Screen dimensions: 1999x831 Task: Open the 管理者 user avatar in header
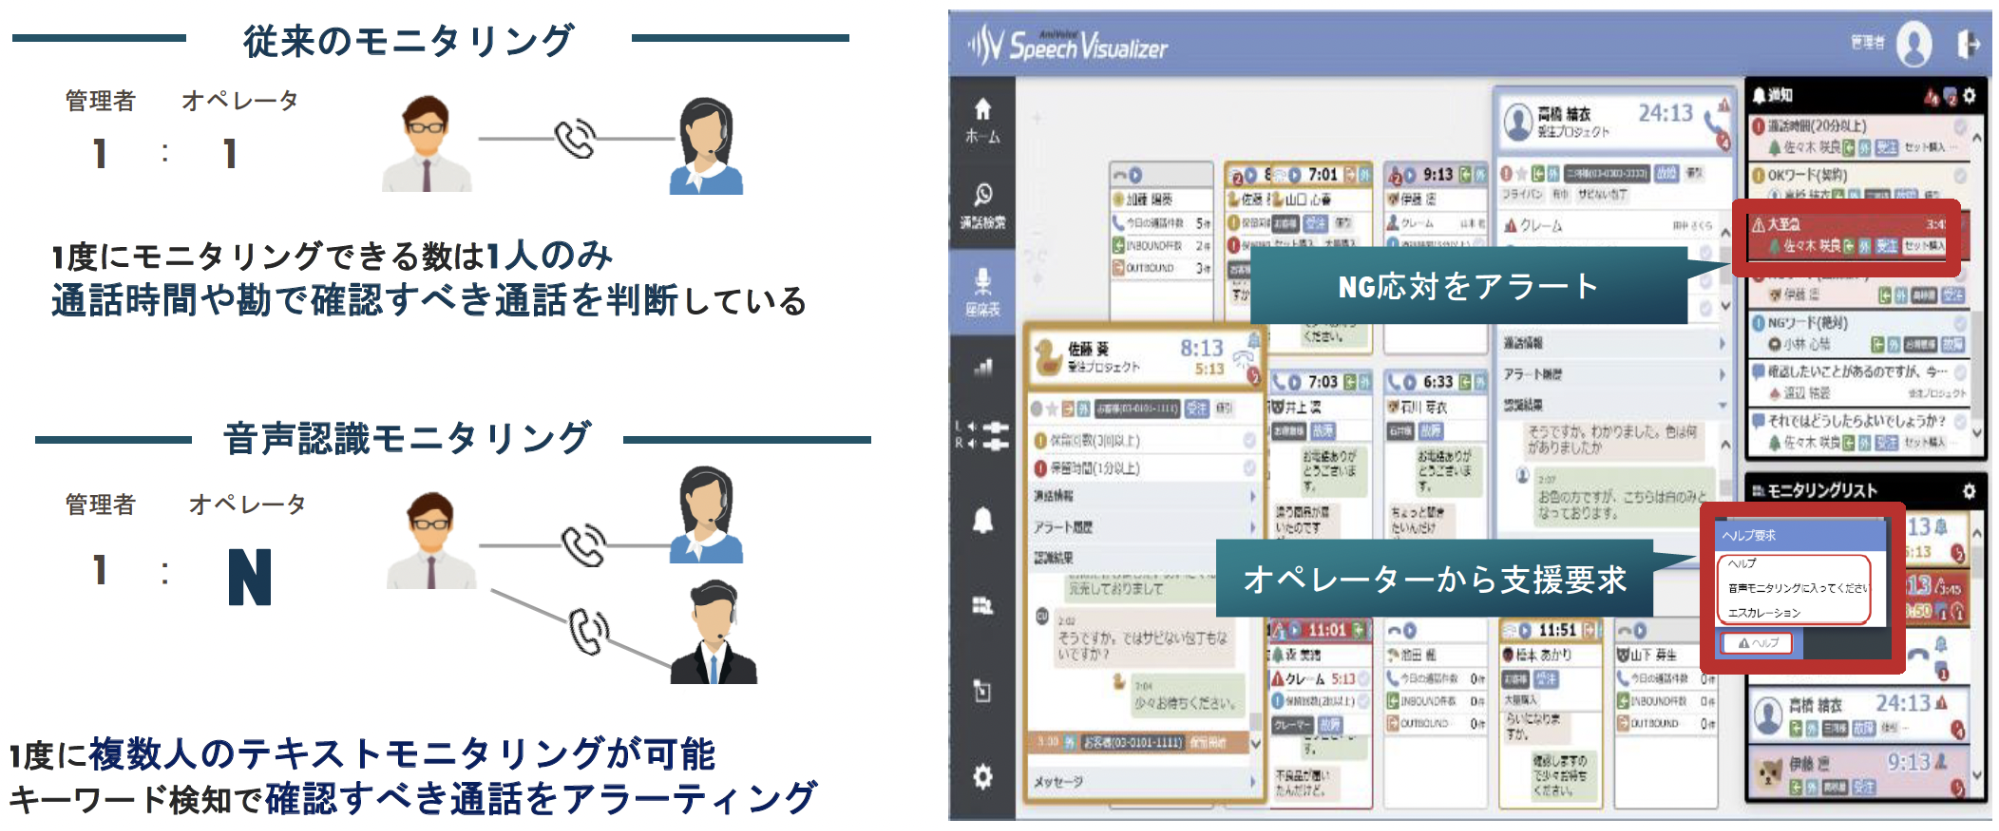(1914, 44)
